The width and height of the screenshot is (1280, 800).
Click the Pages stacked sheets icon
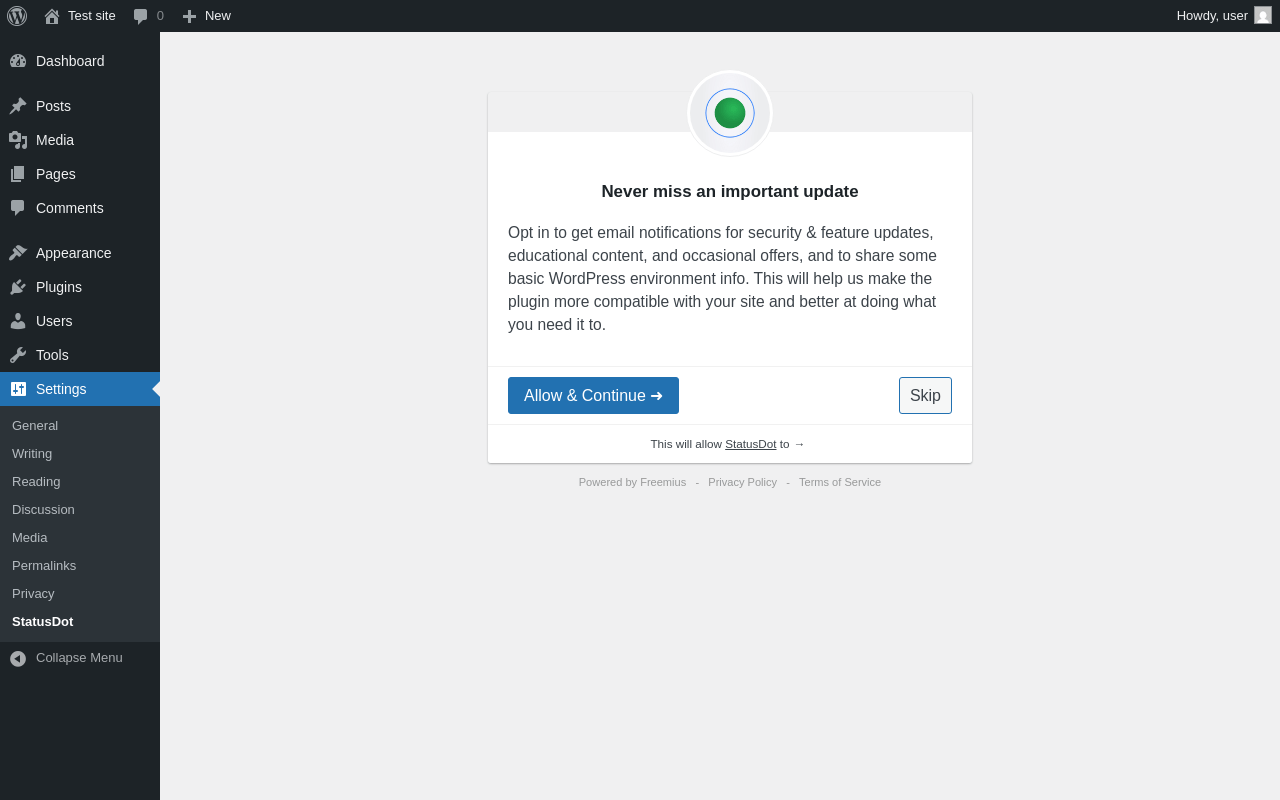18,174
